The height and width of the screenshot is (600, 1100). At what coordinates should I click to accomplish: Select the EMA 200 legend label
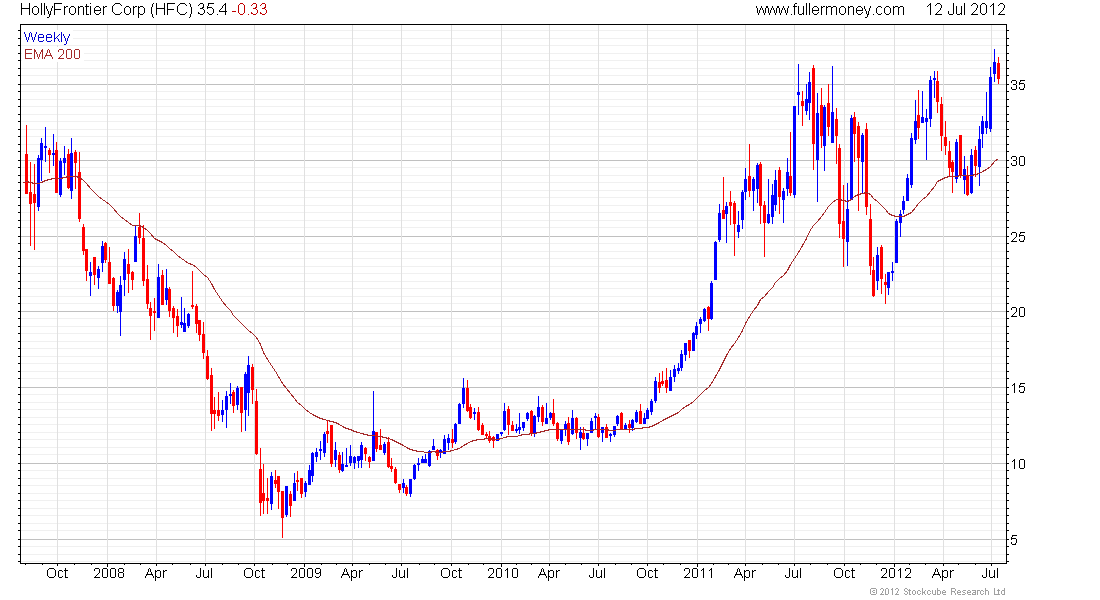coord(52,54)
